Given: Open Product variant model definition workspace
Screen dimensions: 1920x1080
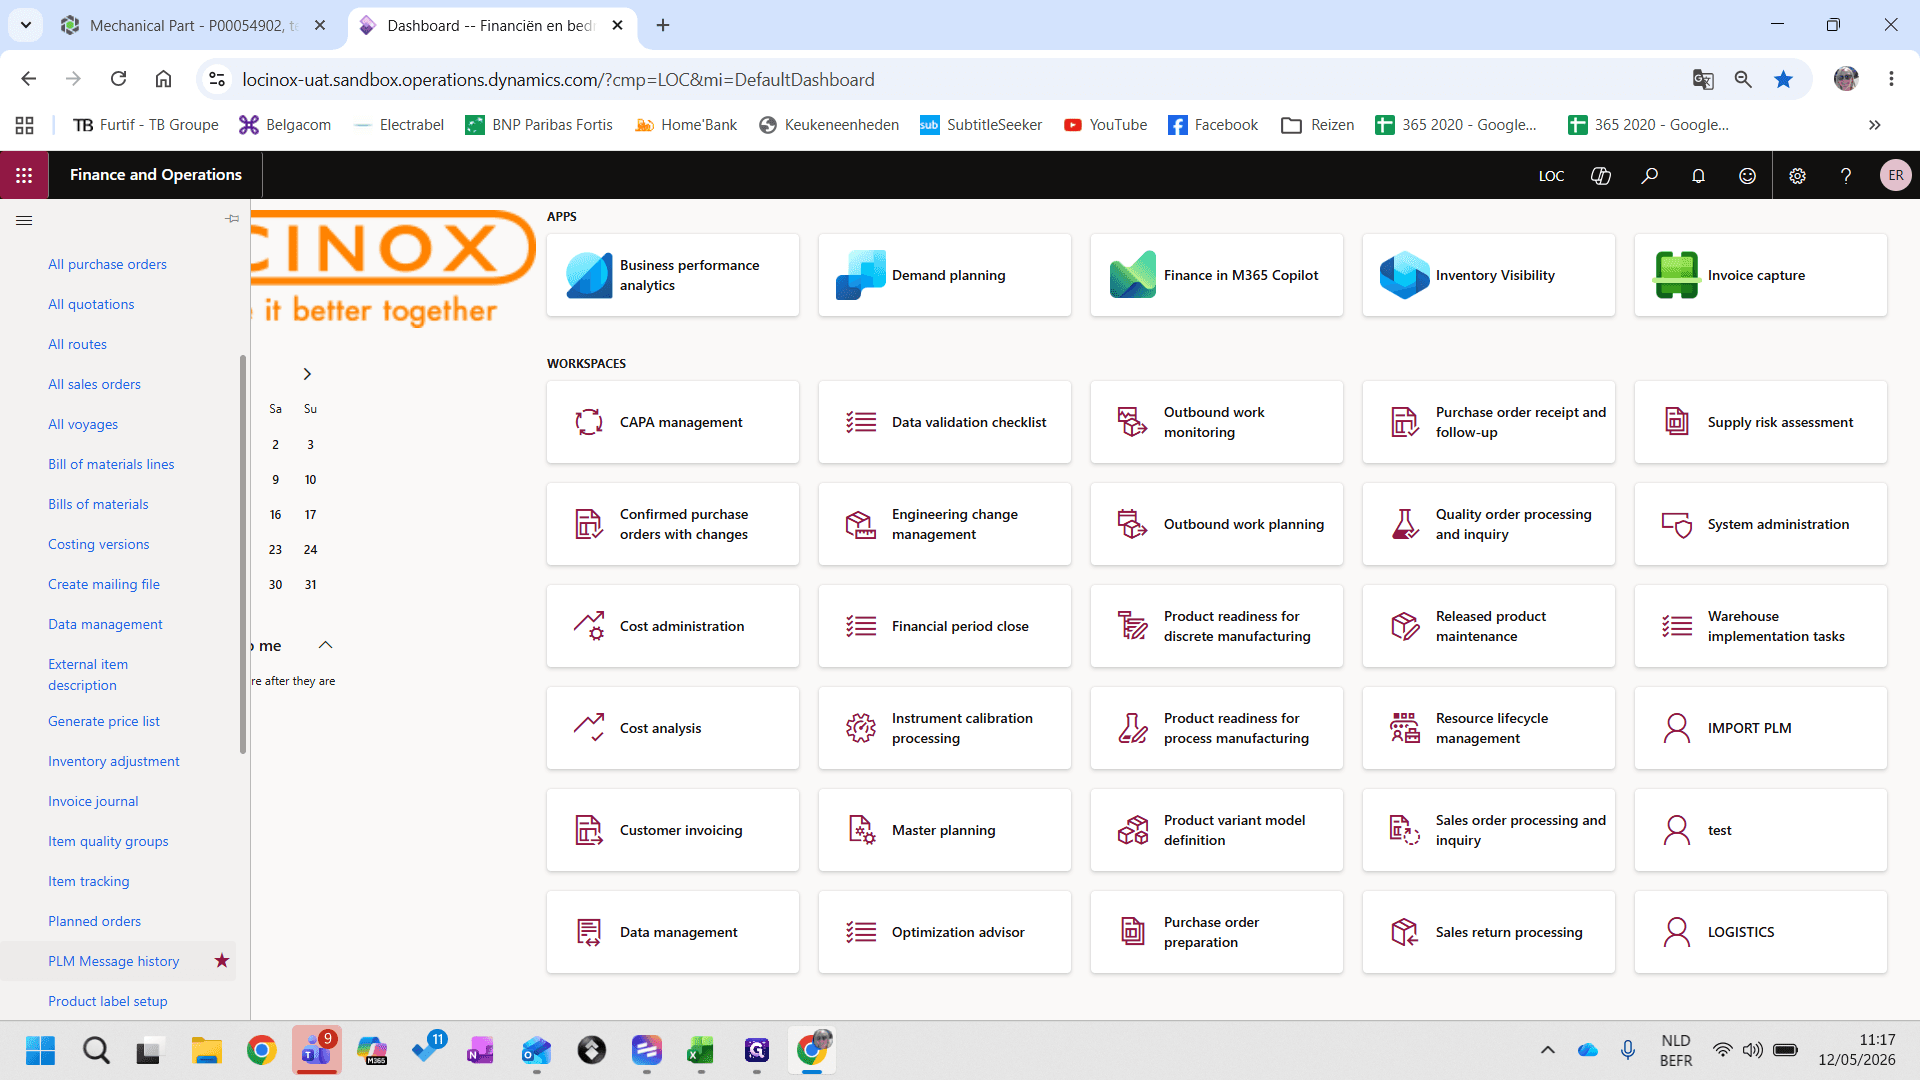Looking at the screenshot, I should (1217, 830).
